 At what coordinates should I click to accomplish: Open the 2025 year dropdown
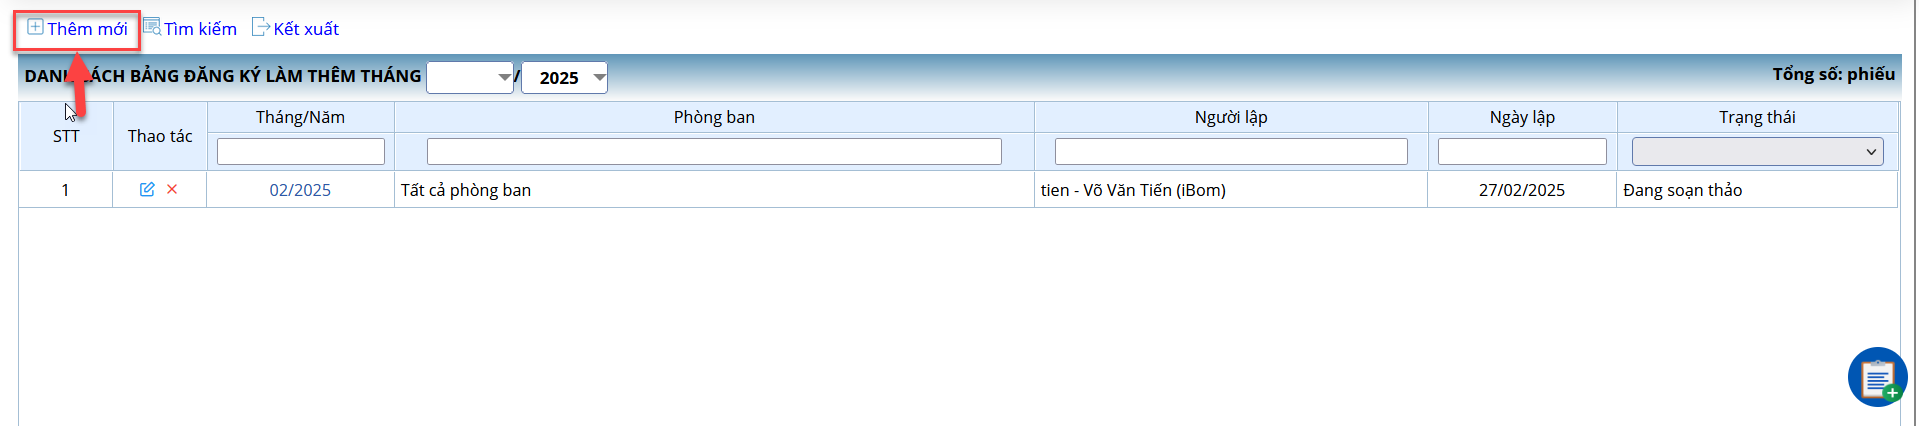[564, 77]
